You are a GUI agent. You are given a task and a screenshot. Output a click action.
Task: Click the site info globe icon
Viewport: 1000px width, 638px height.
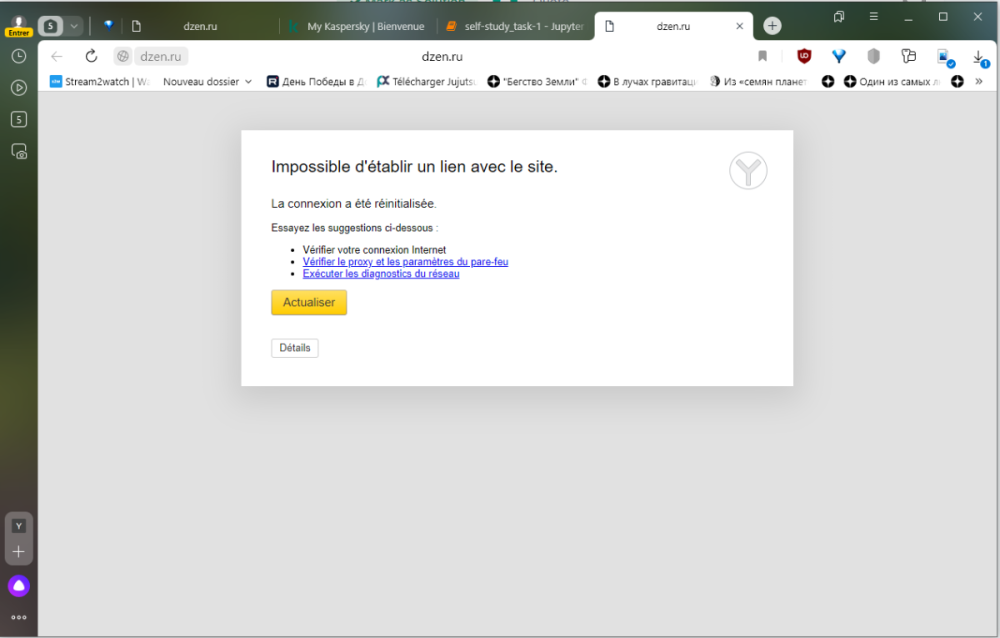[x=123, y=56]
